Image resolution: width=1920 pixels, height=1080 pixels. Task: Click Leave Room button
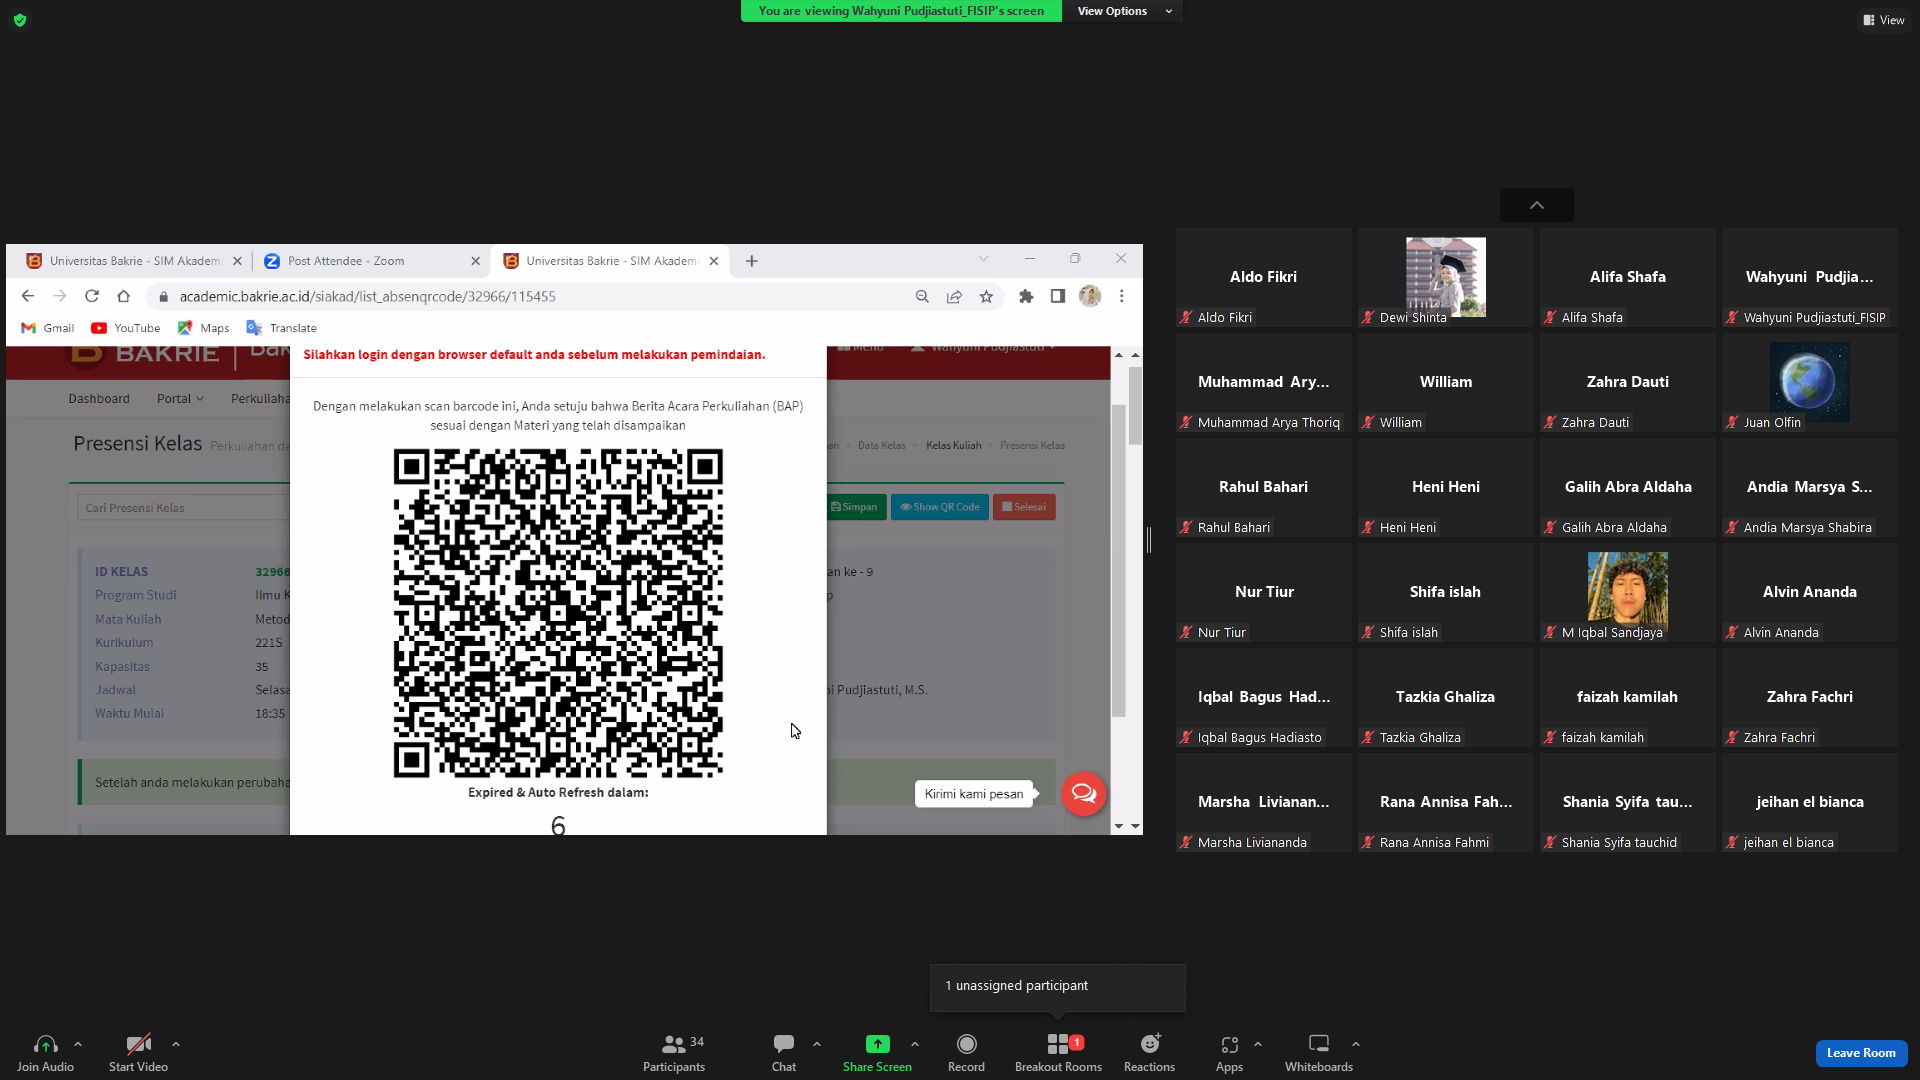pyautogui.click(x=1861, y=1053)
